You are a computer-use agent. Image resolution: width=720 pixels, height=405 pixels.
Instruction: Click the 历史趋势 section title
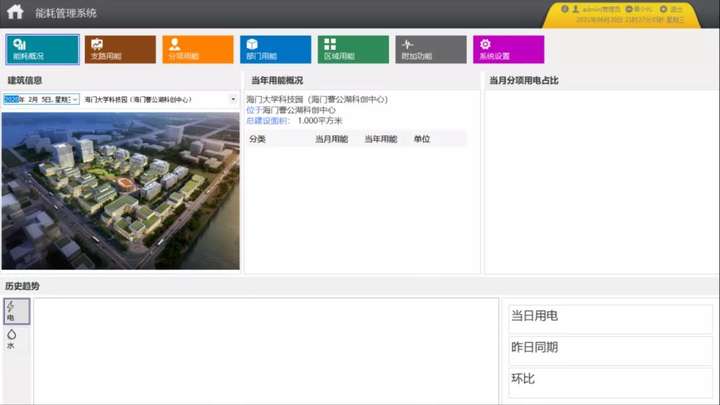coord(22,286)
